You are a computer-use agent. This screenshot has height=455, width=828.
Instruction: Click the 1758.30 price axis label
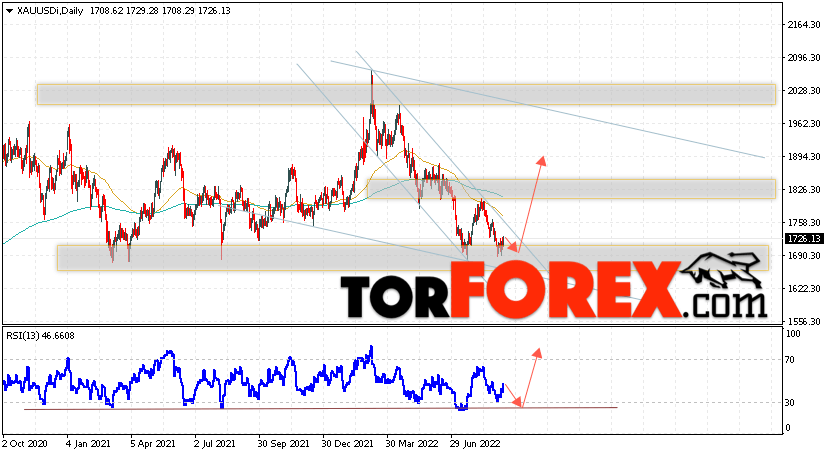click(x=804, y=223)
